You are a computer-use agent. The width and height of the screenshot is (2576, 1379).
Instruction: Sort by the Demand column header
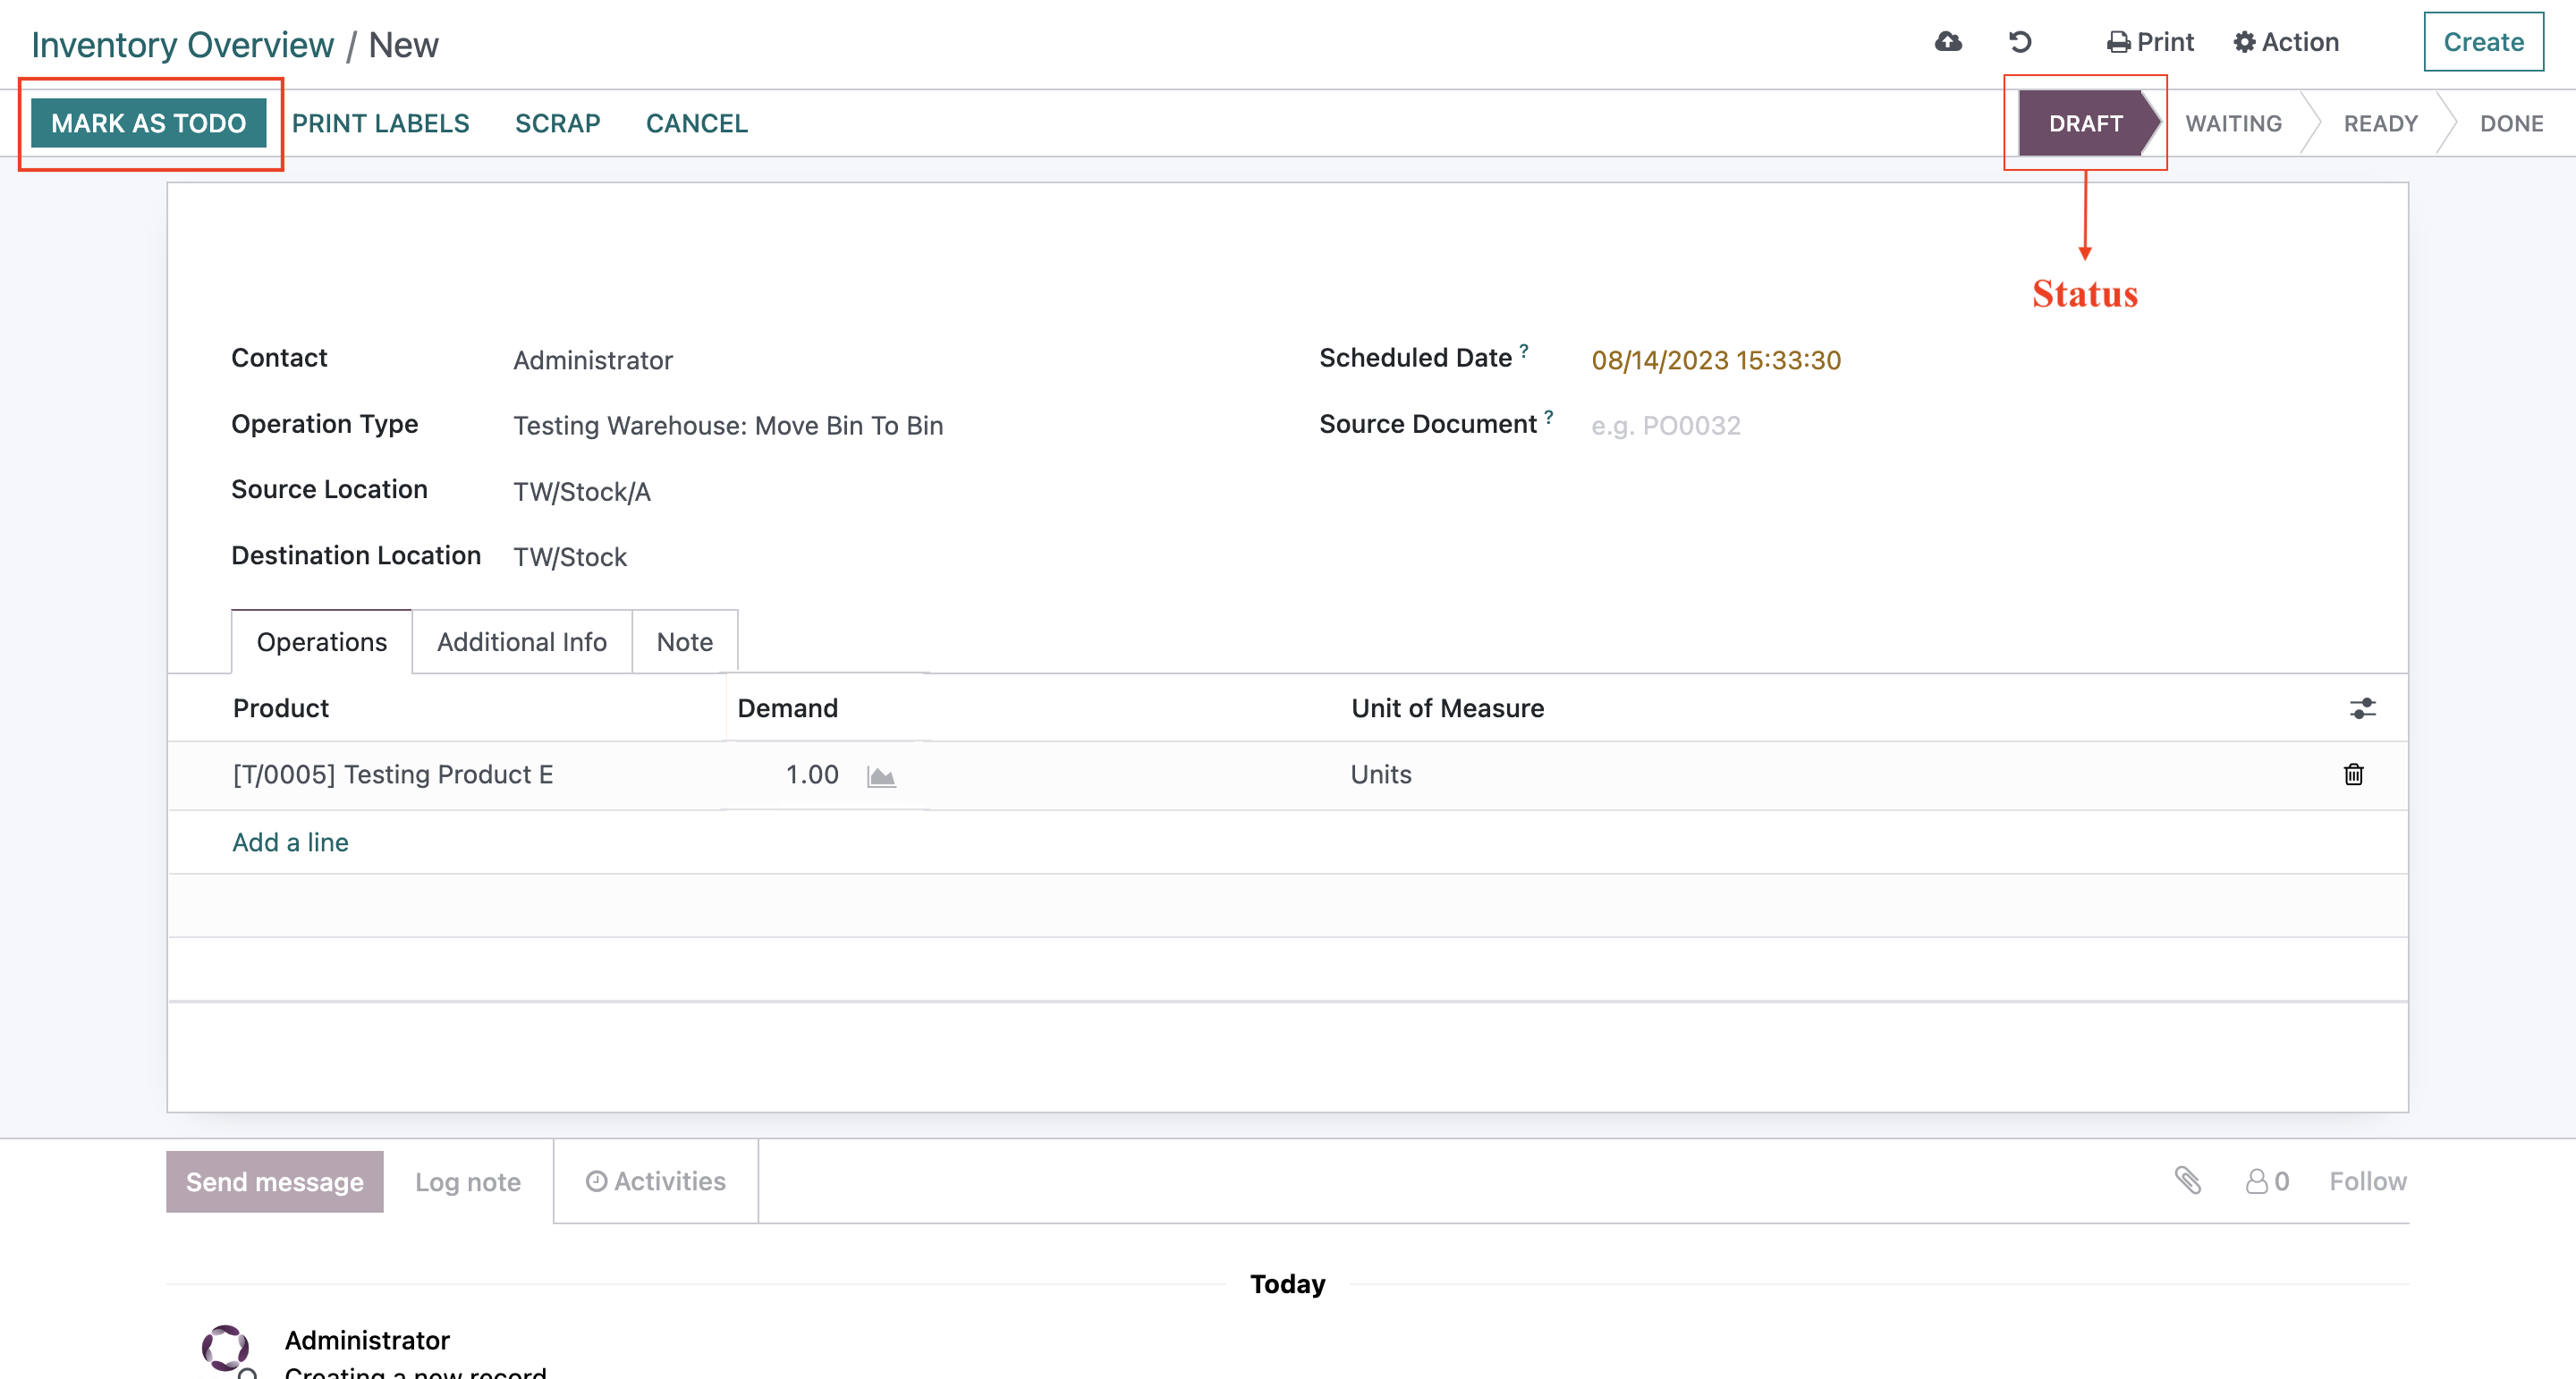(x=788, y=708)
